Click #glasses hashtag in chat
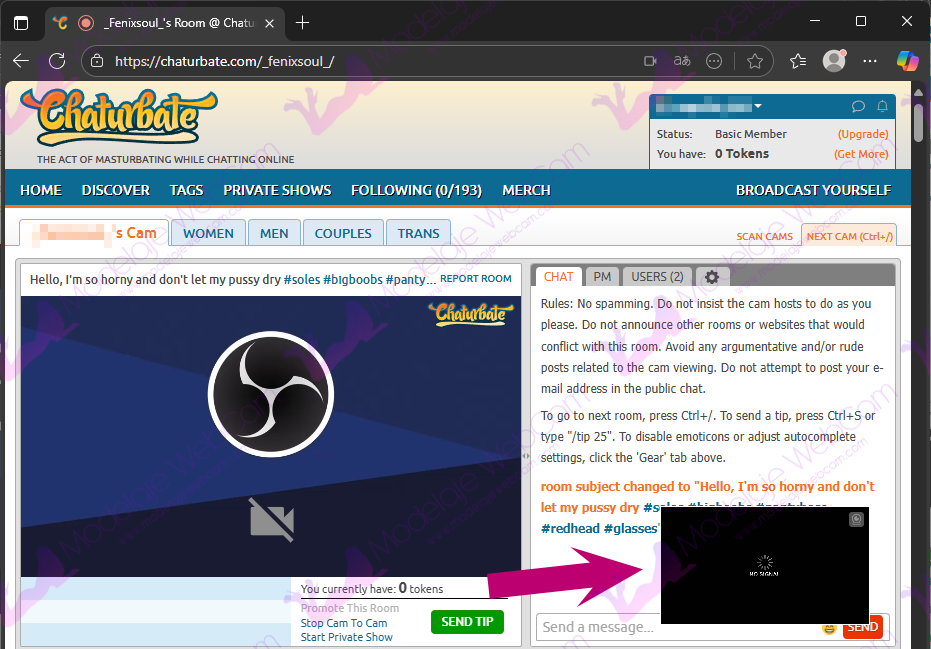The image size is (931, 649). point(631,528)
